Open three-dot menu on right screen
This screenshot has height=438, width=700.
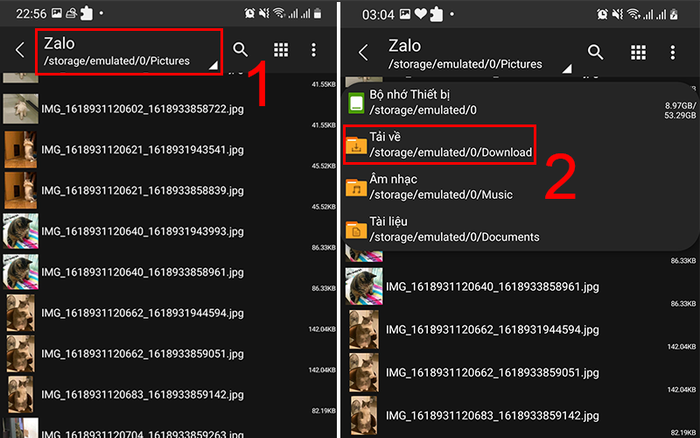673,52
